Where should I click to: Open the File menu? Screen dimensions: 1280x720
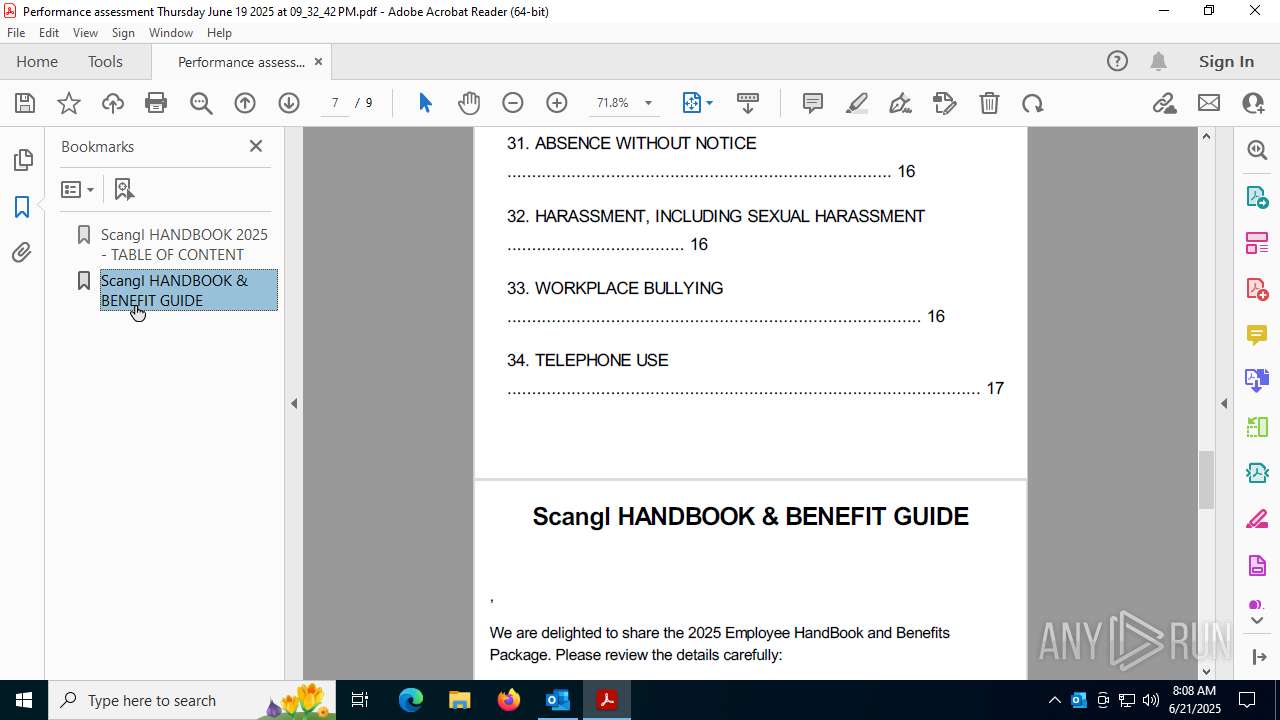[16, 33]
